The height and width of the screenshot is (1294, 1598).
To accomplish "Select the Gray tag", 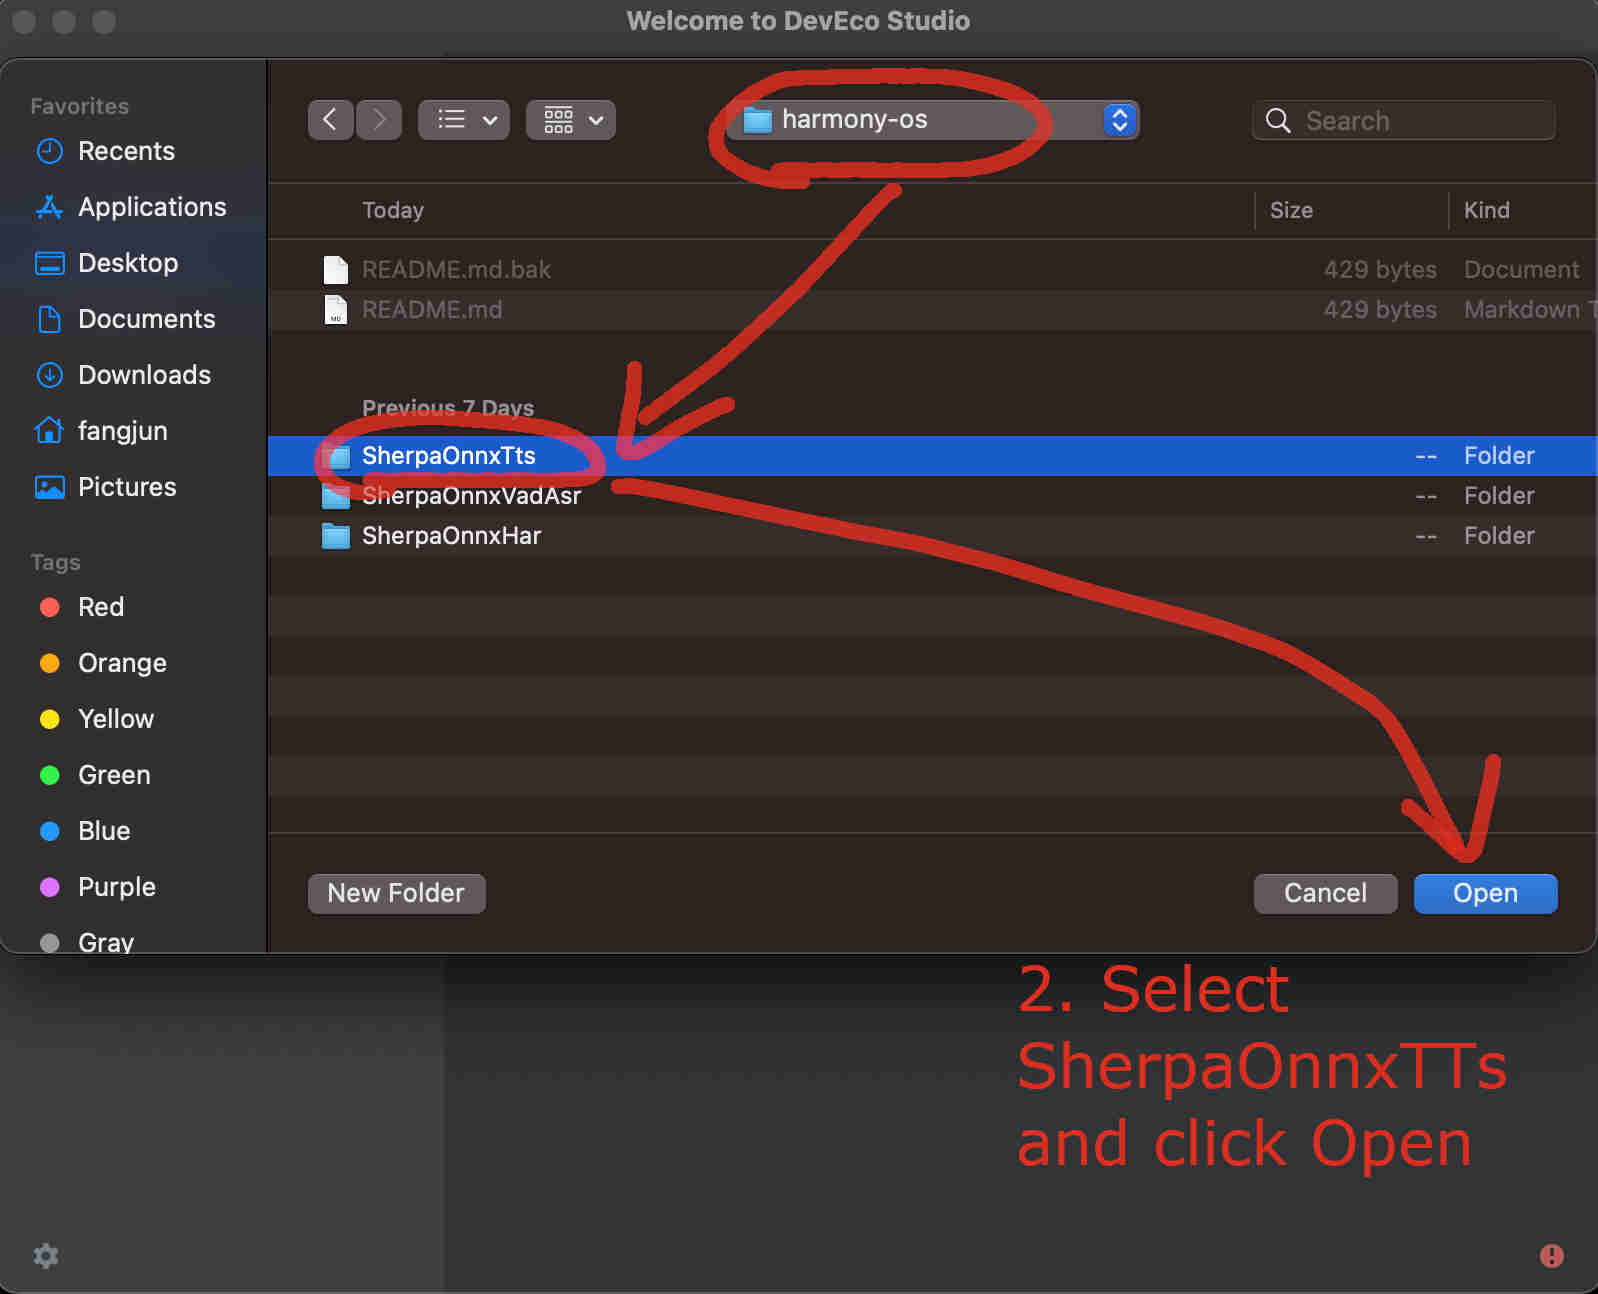I will [86, 941].
